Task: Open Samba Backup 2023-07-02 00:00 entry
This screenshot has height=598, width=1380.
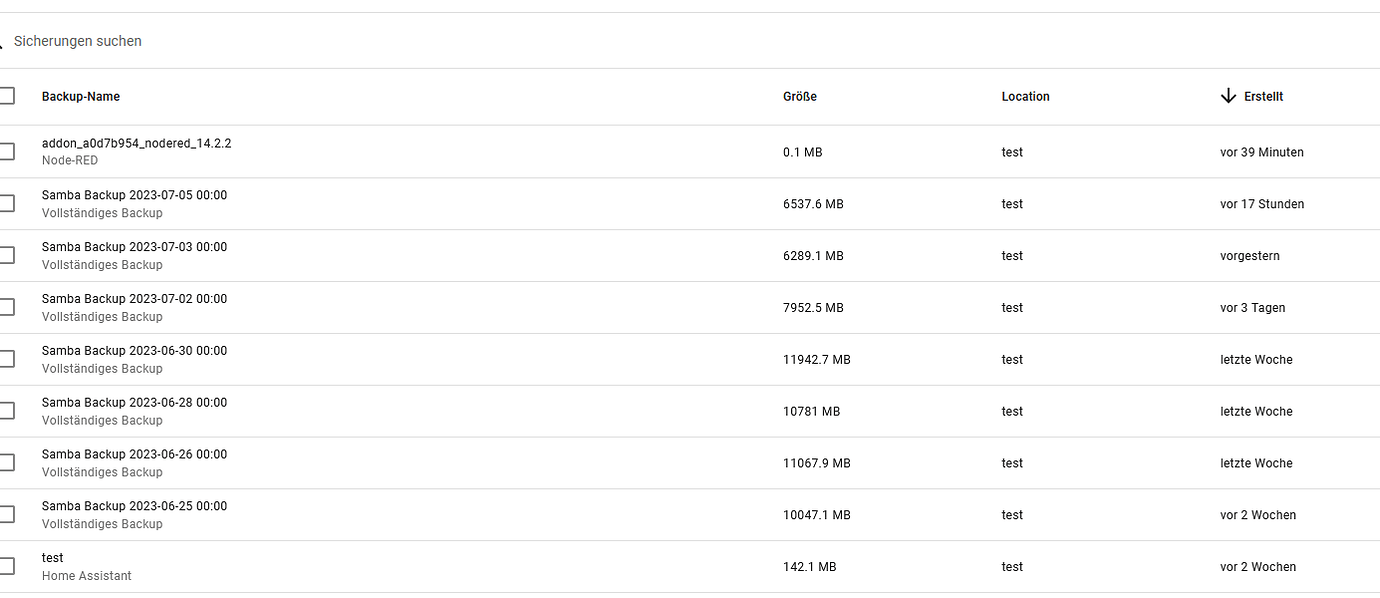Action: pos(134,299)
